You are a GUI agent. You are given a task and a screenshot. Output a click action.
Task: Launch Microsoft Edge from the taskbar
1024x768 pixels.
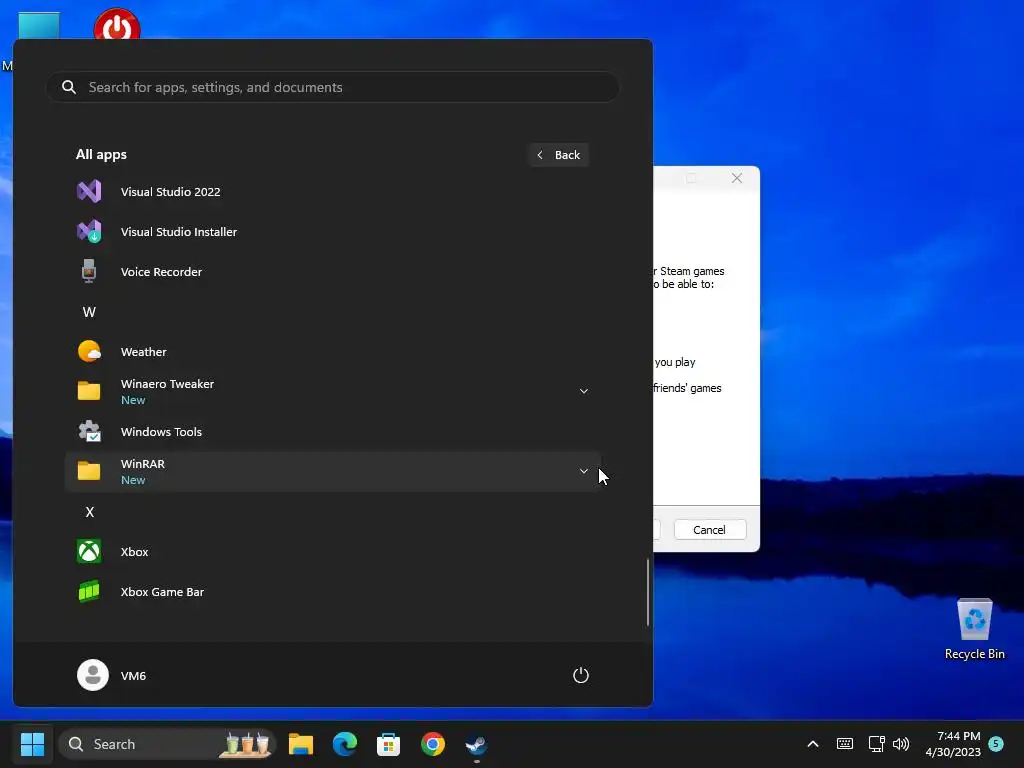(345, 744)
